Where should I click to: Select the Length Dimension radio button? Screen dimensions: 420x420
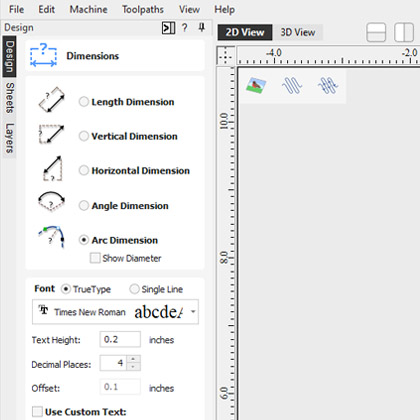[x=84, y=102]
